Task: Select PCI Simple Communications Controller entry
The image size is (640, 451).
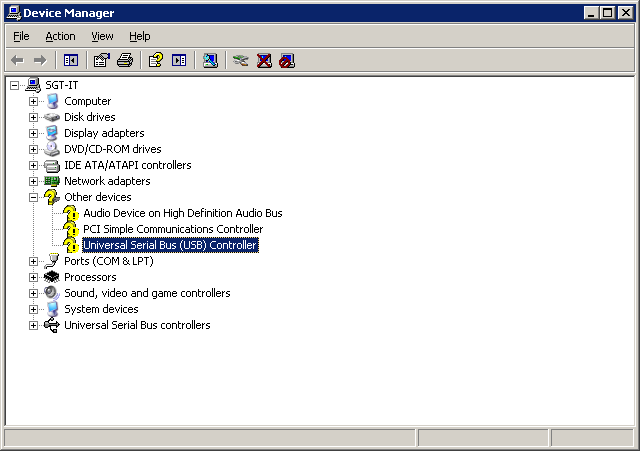Action: (x=173, y=229)
